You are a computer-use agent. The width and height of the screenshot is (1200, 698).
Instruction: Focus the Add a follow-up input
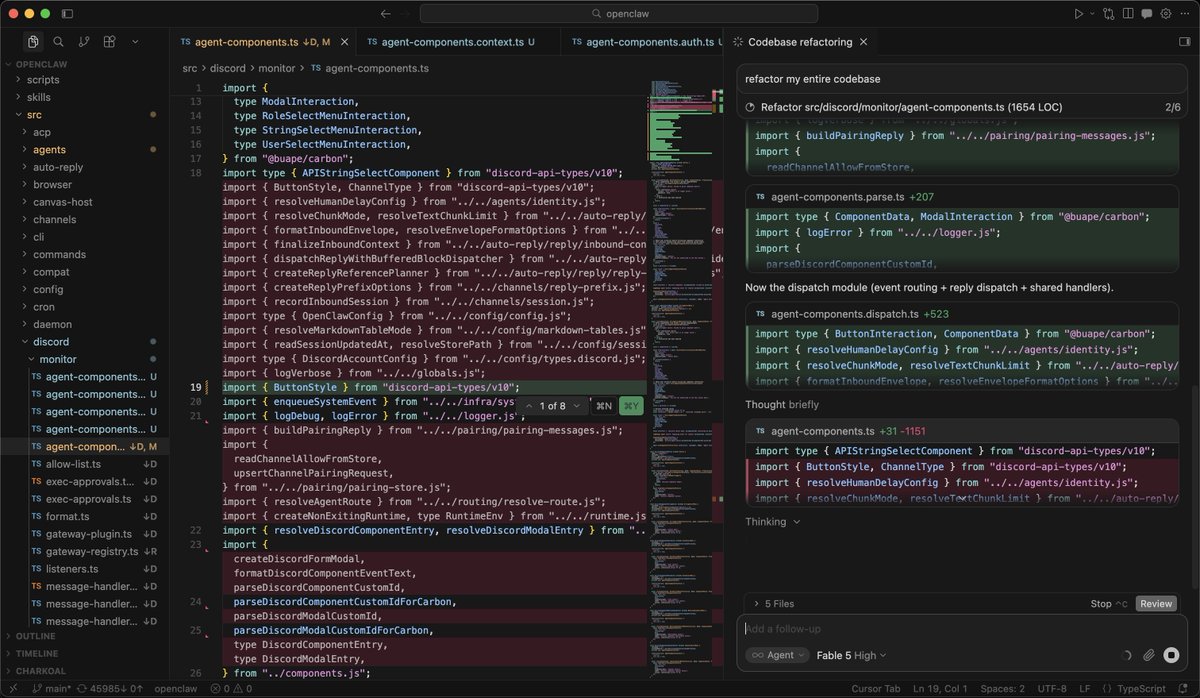[x=960, y=629]
